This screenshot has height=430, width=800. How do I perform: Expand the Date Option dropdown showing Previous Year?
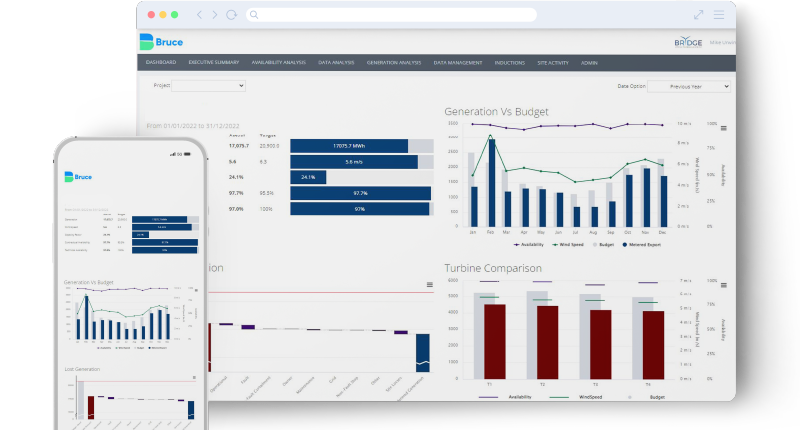(x=689, y=87)
